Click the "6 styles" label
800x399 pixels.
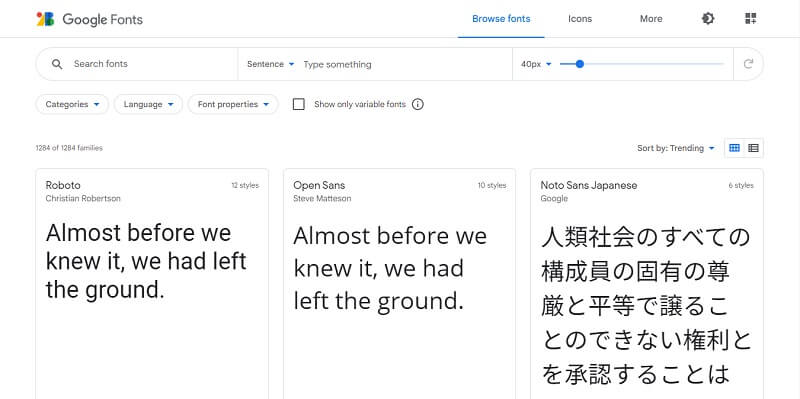click(741, 186)
